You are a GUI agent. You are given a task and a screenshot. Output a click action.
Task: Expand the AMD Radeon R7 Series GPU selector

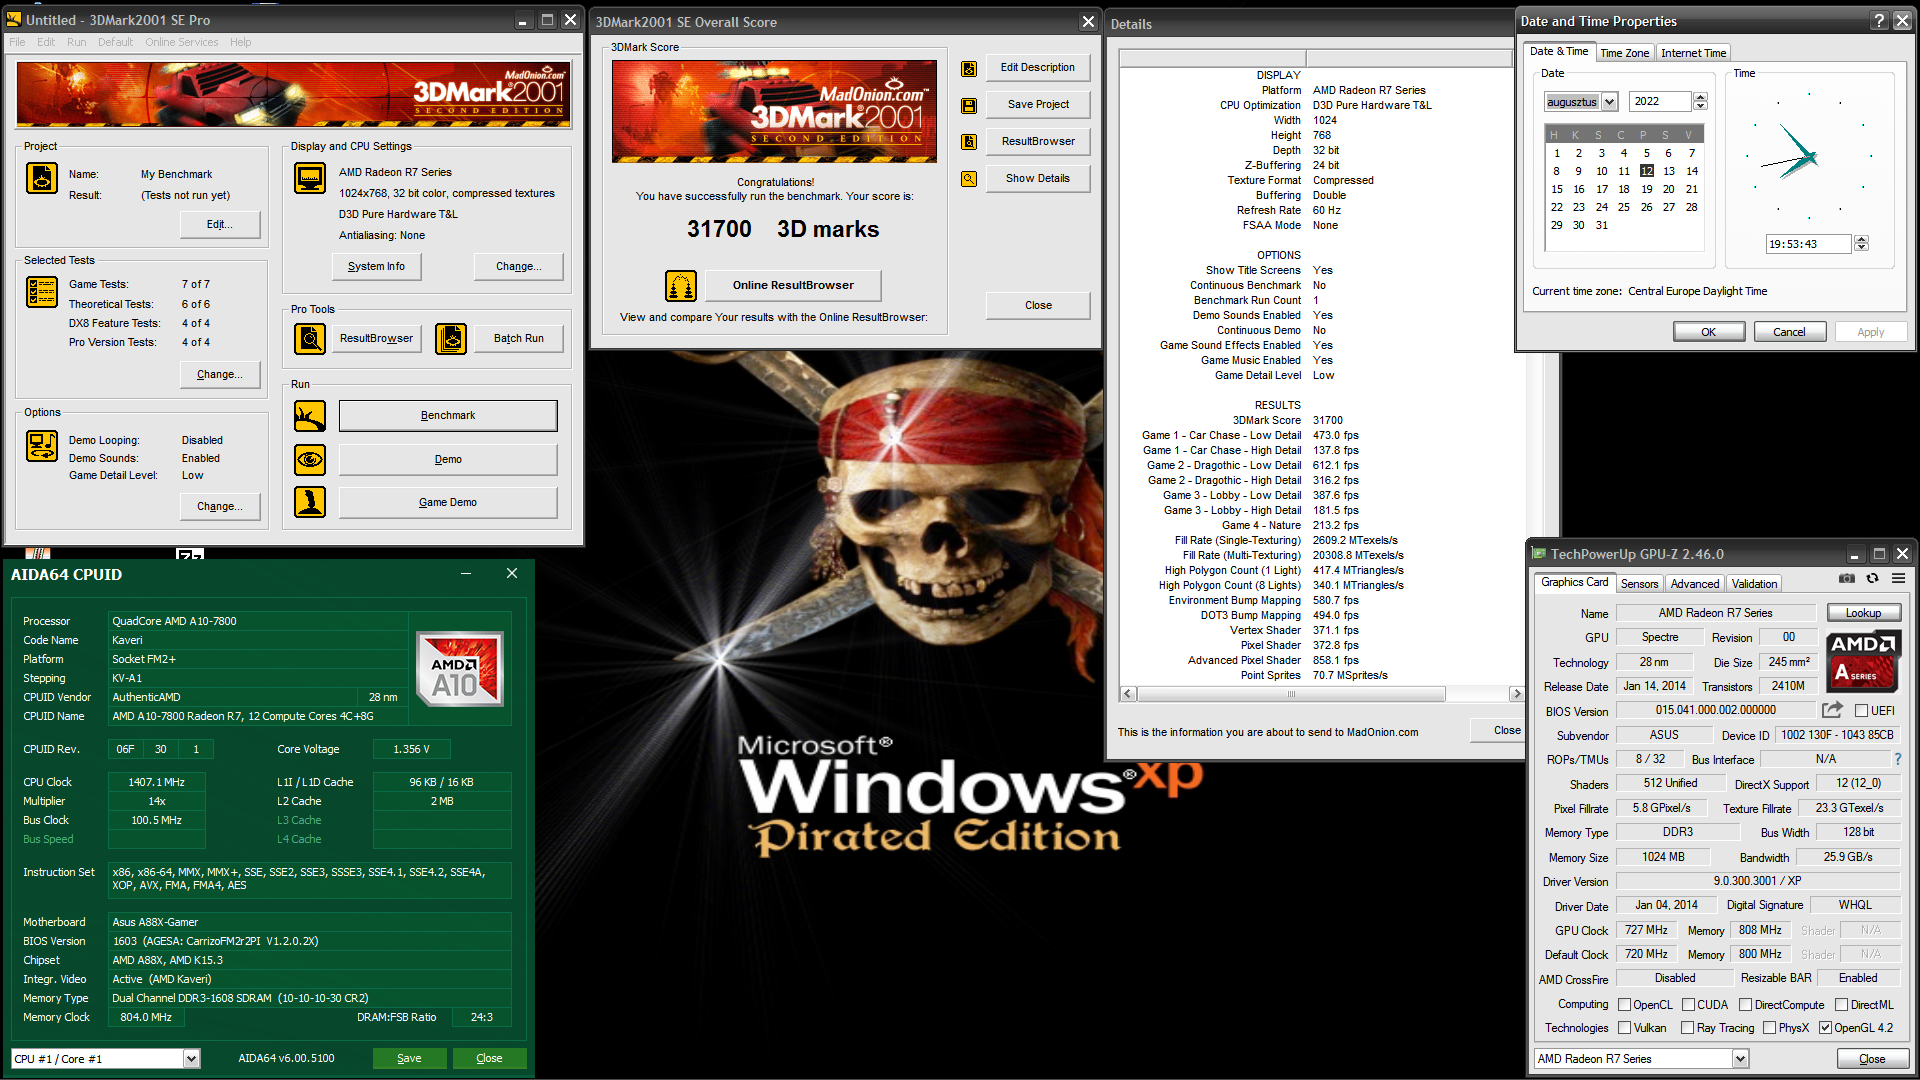(x=1740, y=1059)
